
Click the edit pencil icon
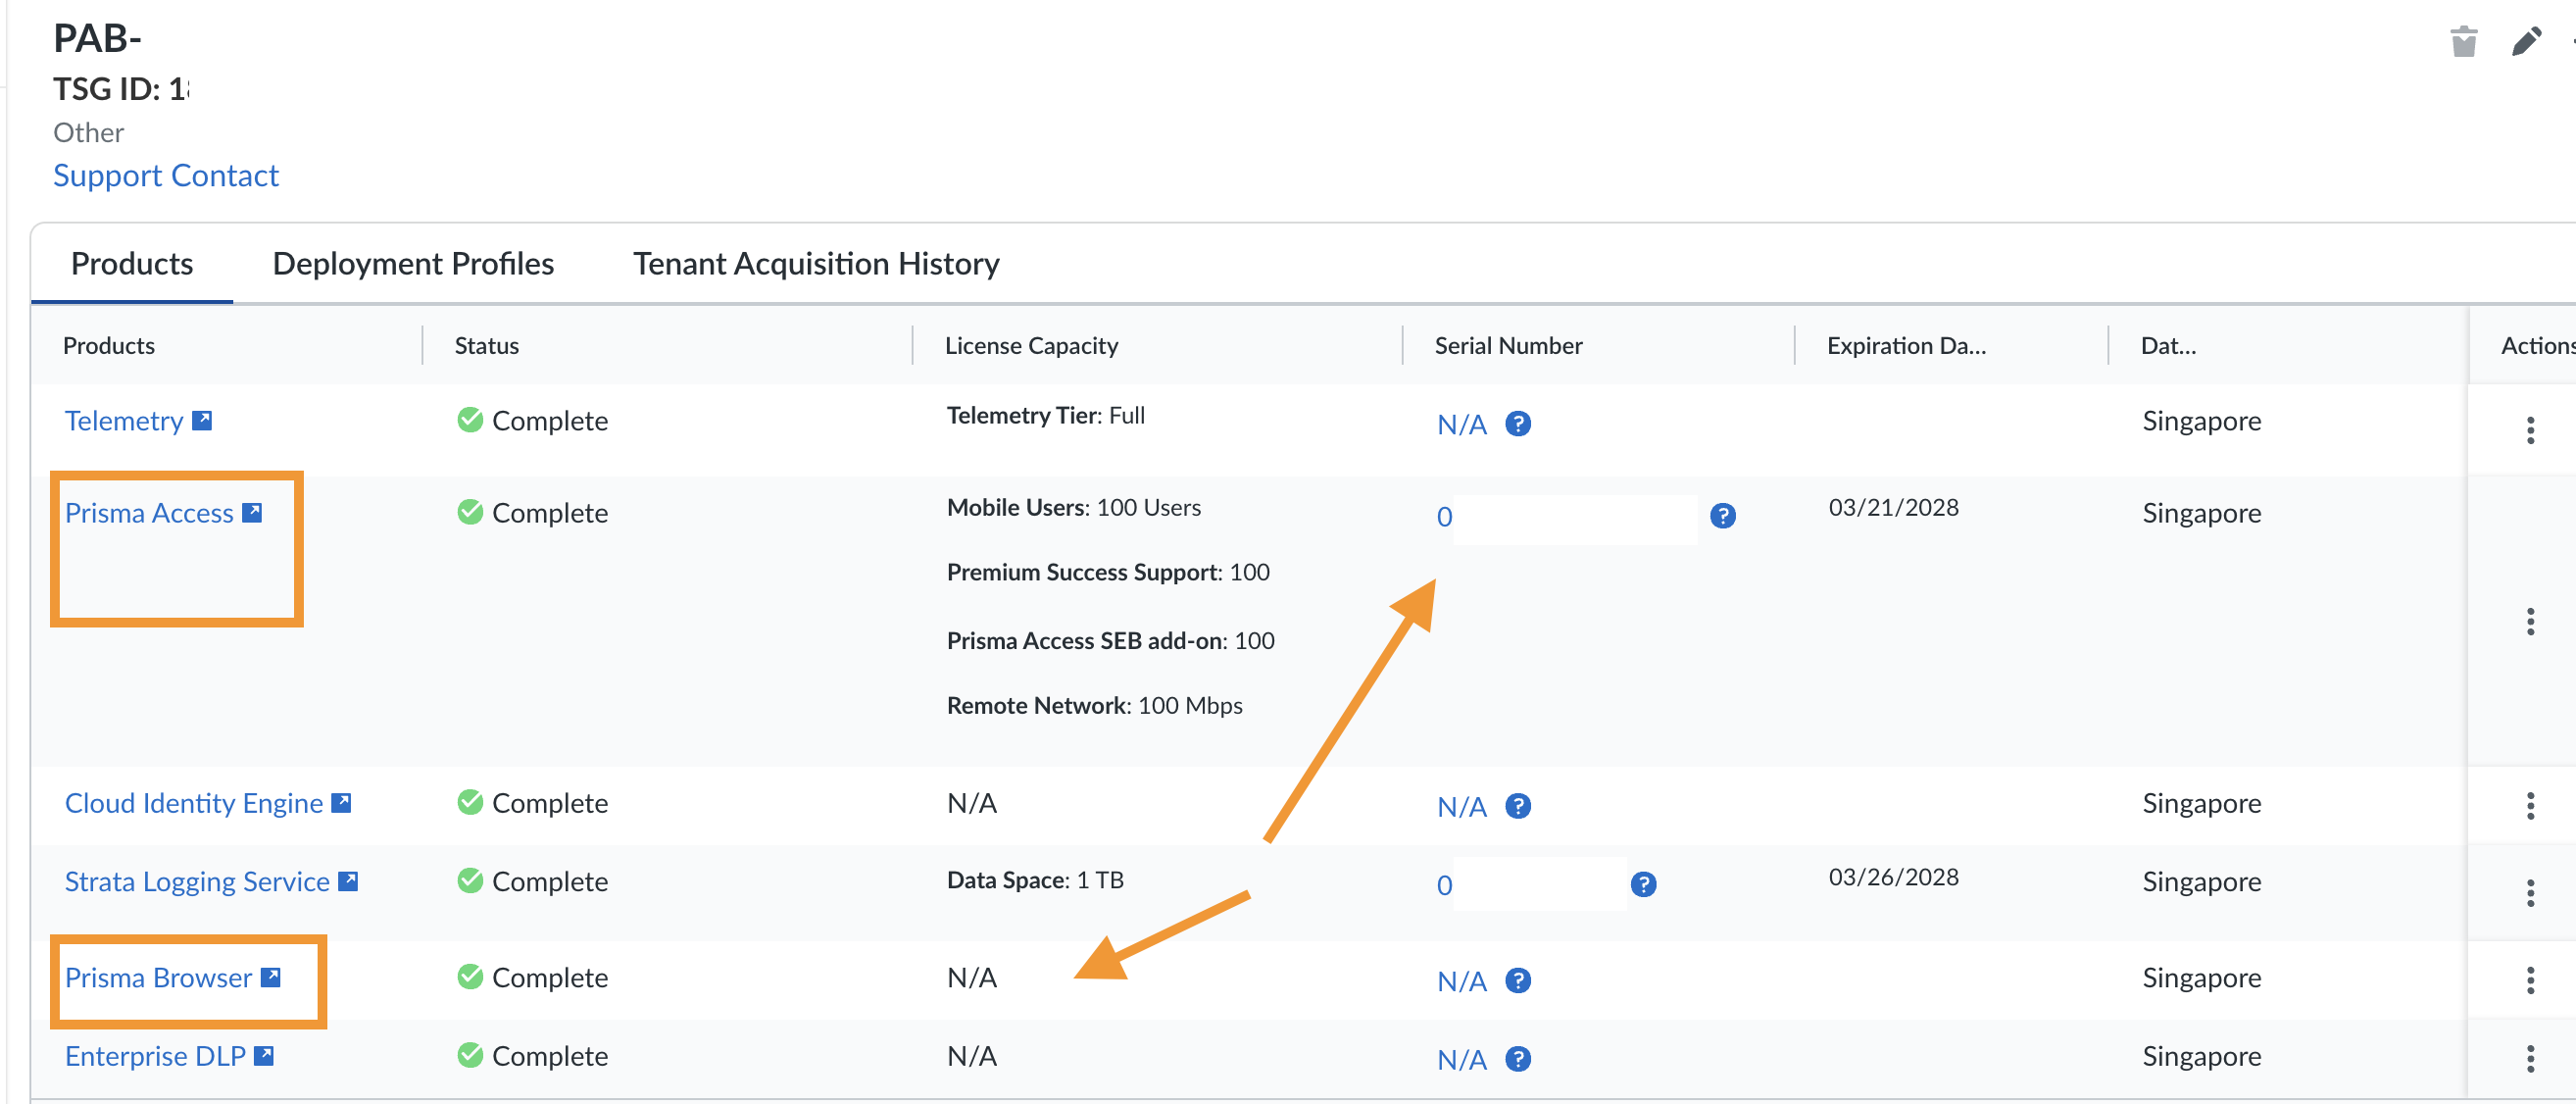[2526, 42]
